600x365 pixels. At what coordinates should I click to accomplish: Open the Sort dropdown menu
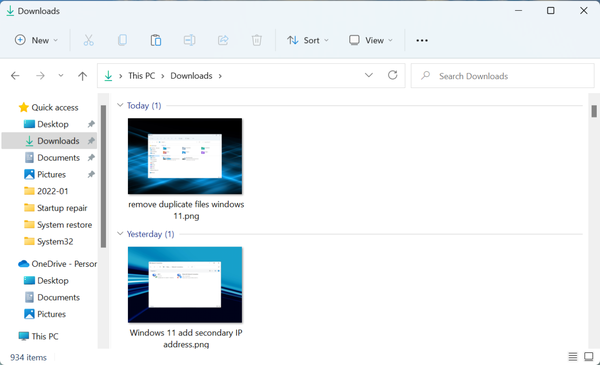click(x=308, y=40)
